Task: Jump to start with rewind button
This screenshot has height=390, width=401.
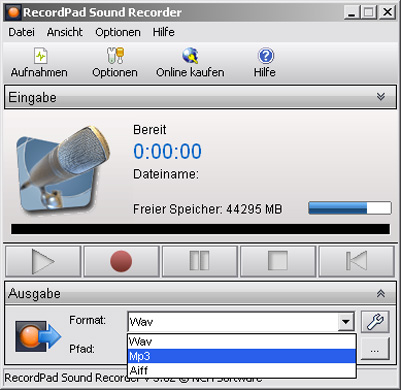Action: [x=356, y=261]
